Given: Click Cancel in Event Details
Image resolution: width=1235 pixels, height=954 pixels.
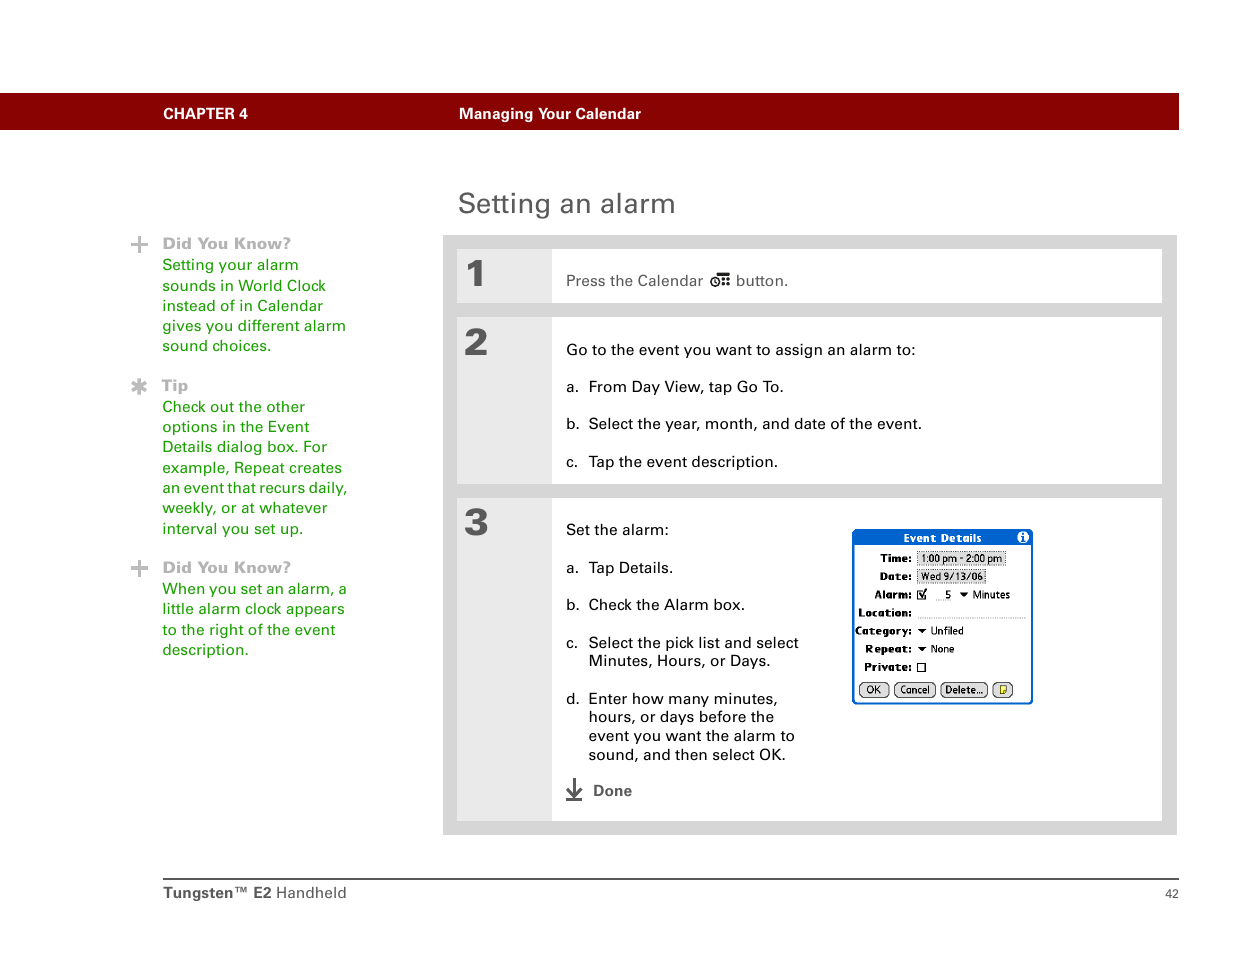Looking at the screenshot, I should [x=915, y=690].
